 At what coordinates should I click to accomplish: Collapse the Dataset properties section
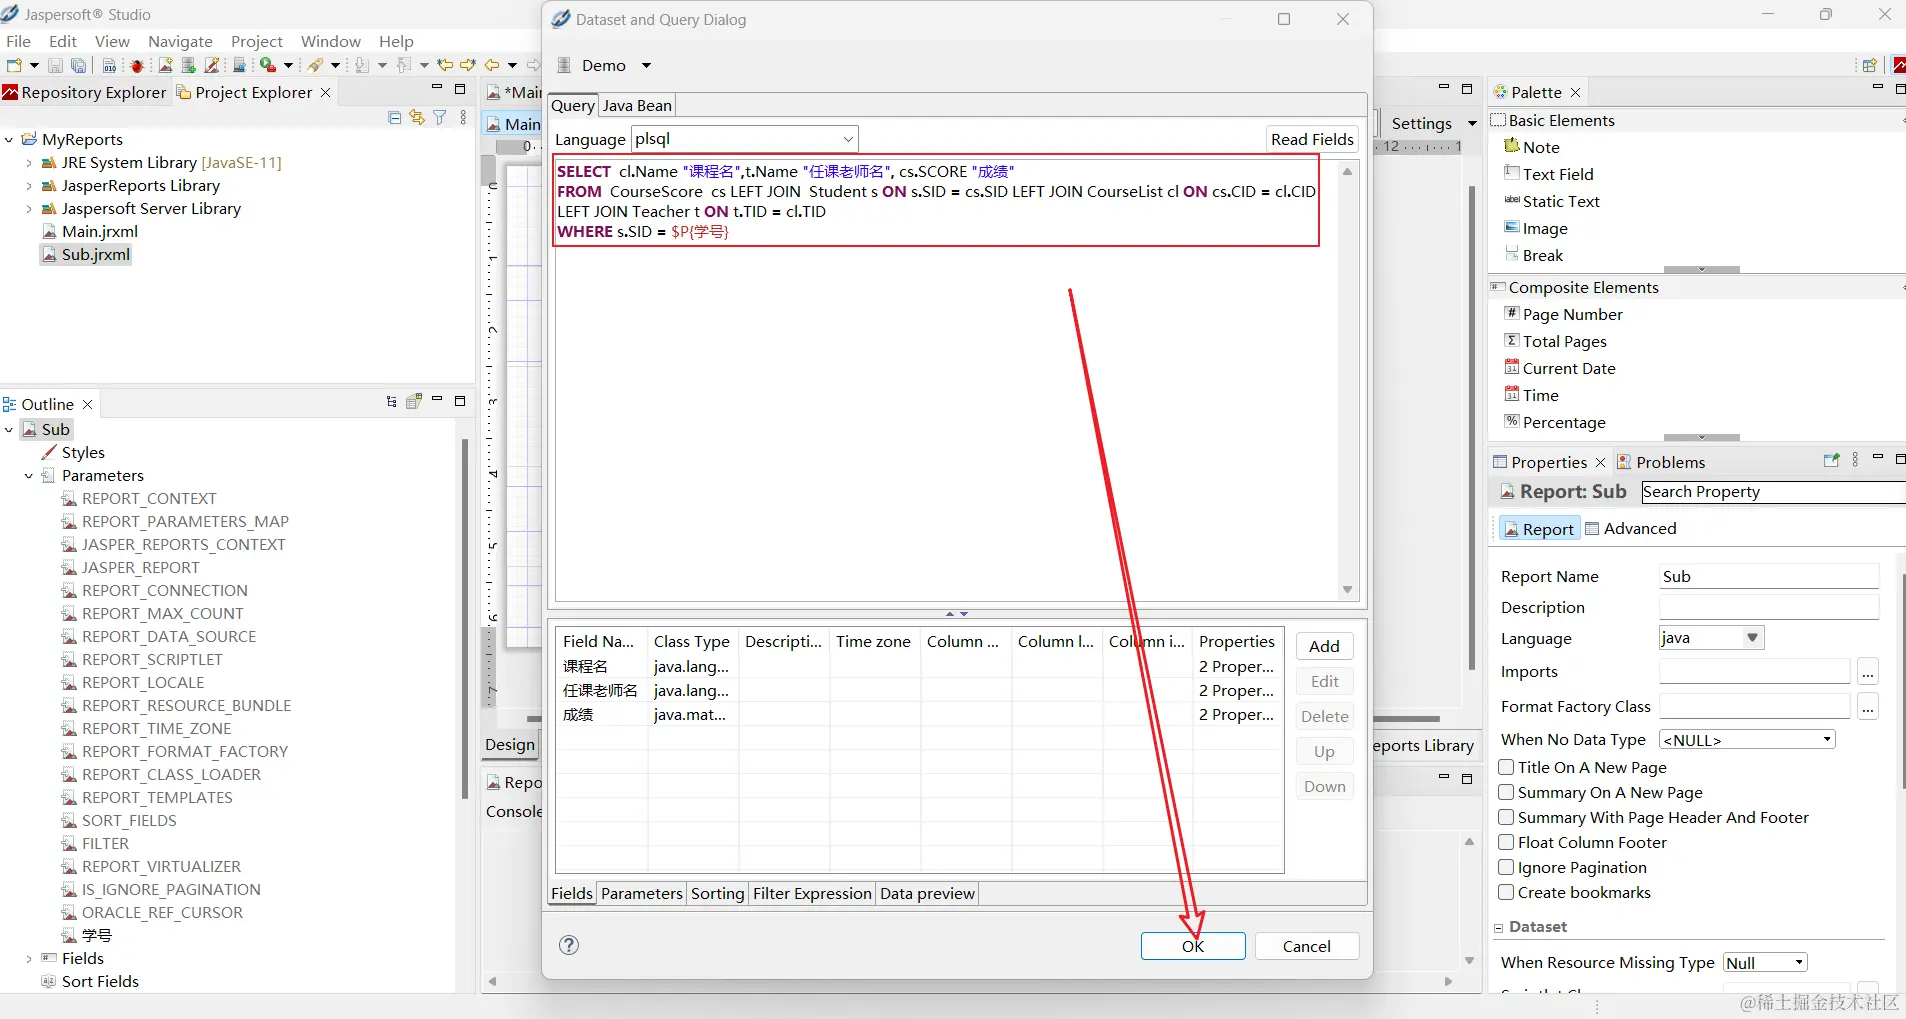(1498, 928)
